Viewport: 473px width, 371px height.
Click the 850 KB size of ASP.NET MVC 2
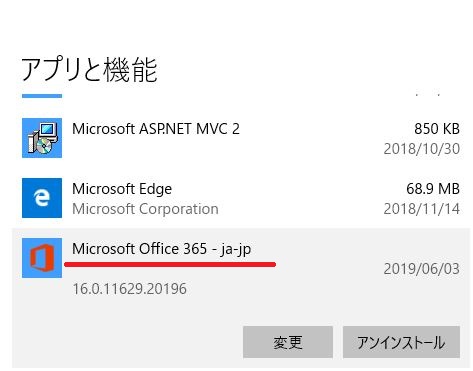point(437,129)
